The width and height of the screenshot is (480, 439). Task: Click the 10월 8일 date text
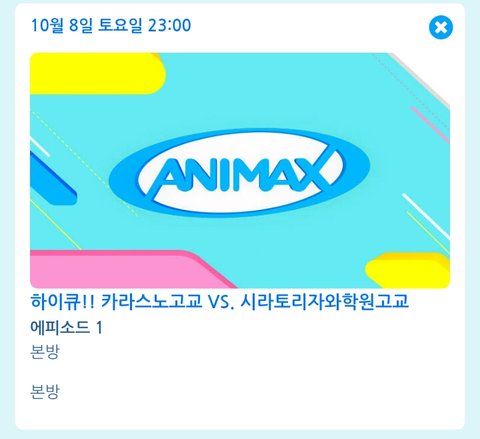[61, 25]
